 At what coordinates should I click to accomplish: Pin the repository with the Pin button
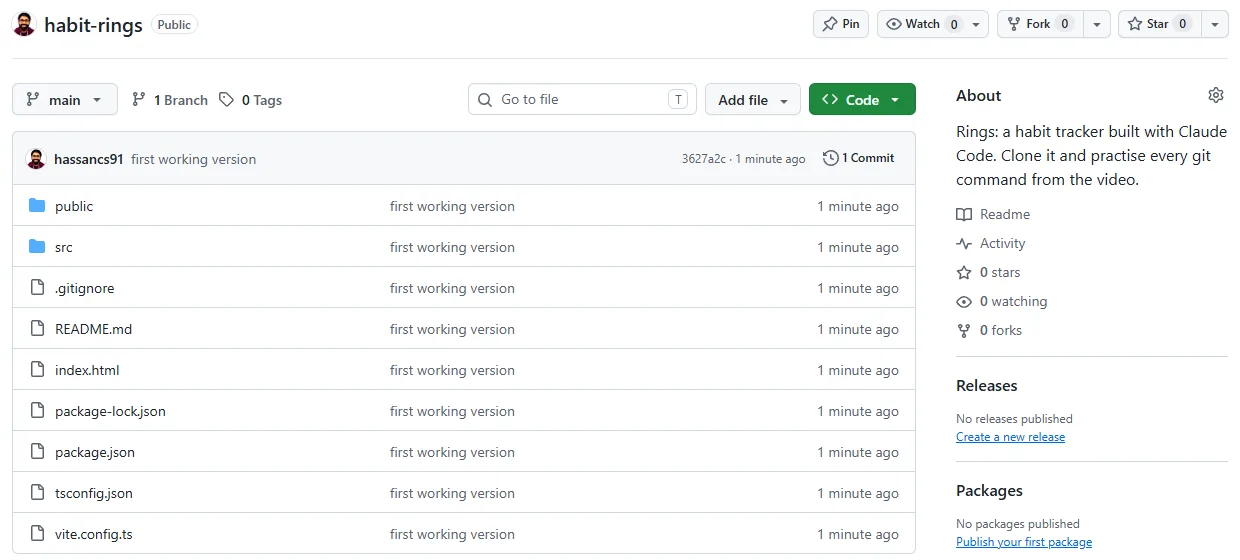841,24
